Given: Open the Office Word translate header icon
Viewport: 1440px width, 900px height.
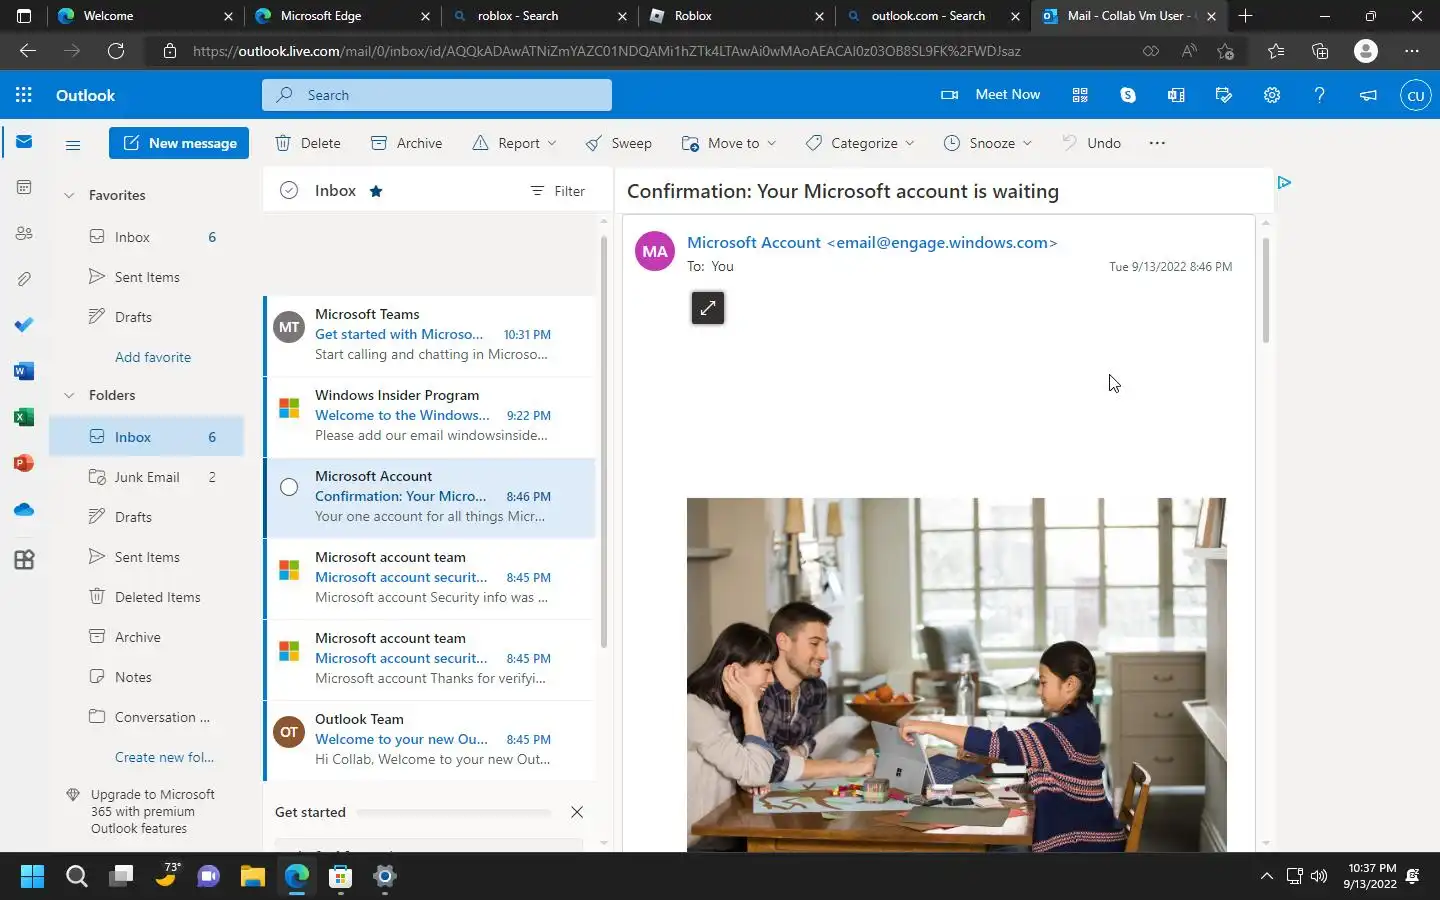Looking at the screenshot, I should coord(1176,95).
